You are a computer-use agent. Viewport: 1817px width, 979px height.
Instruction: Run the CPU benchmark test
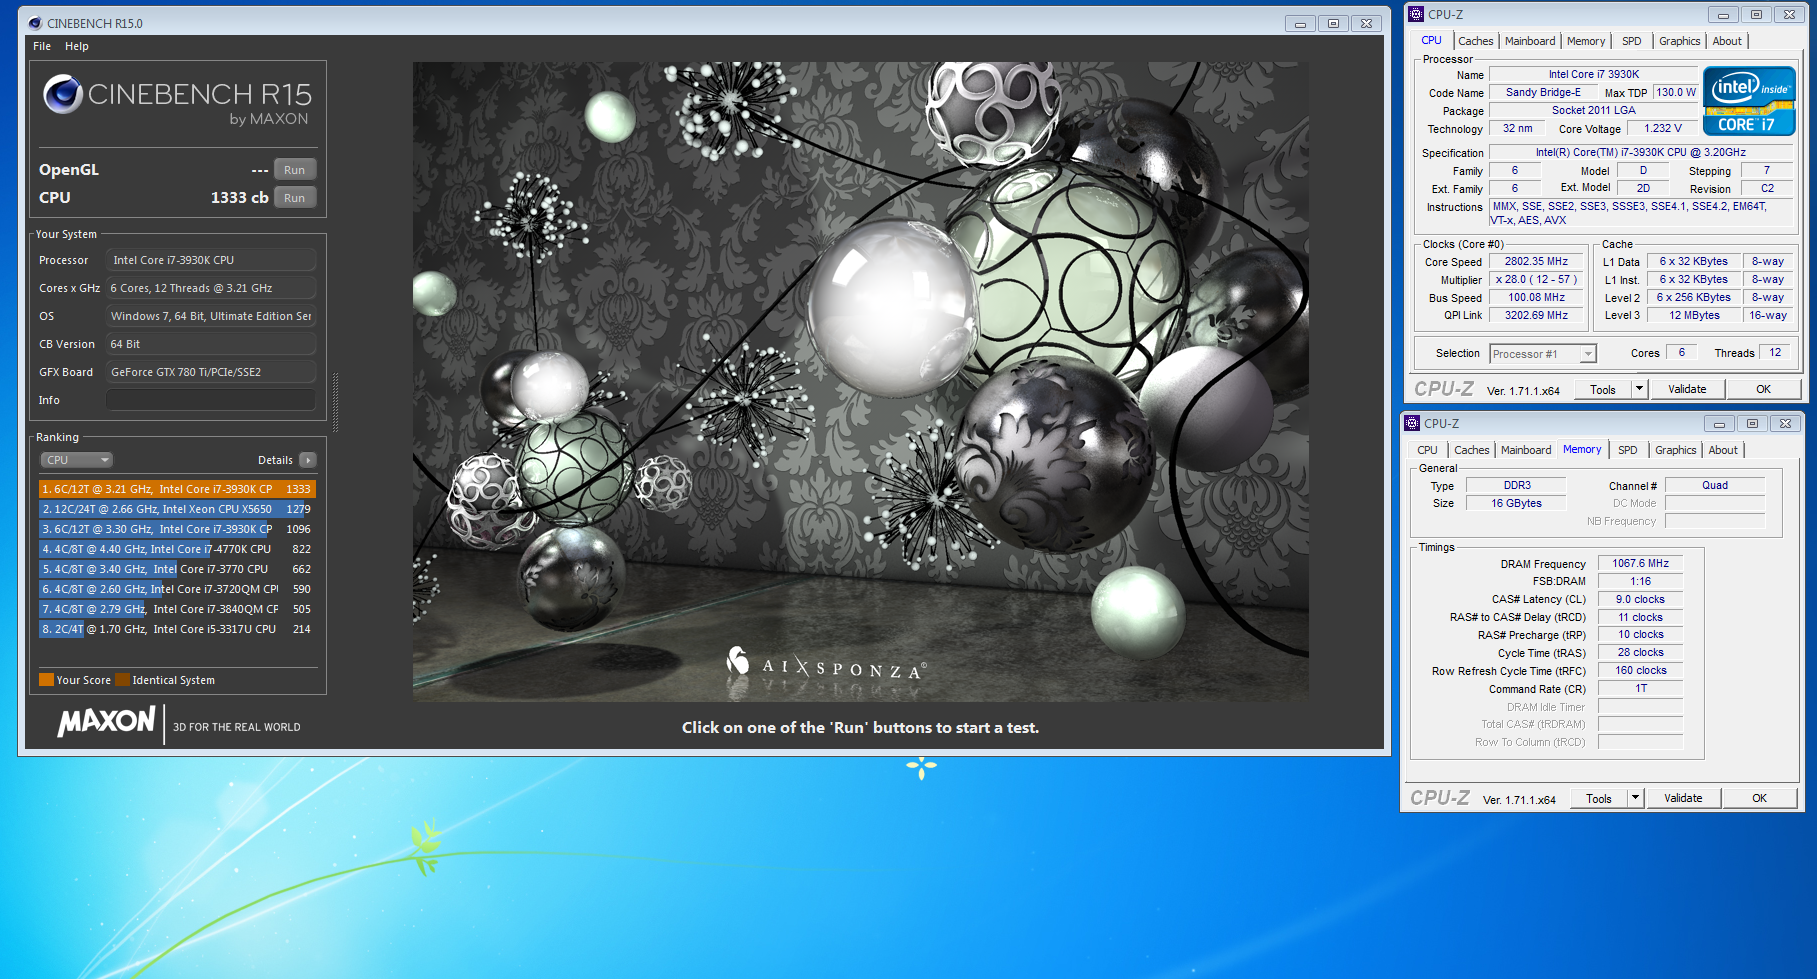click(294, 198)
